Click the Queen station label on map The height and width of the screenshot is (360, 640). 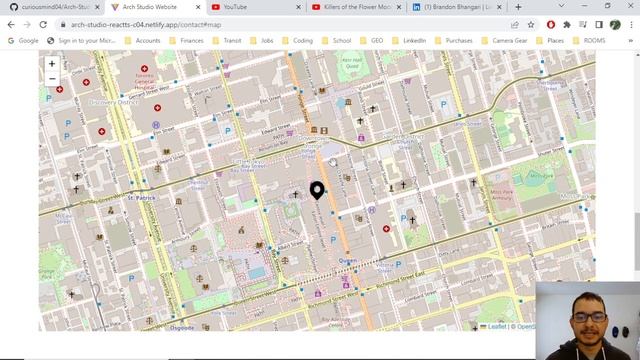(347, 260)
